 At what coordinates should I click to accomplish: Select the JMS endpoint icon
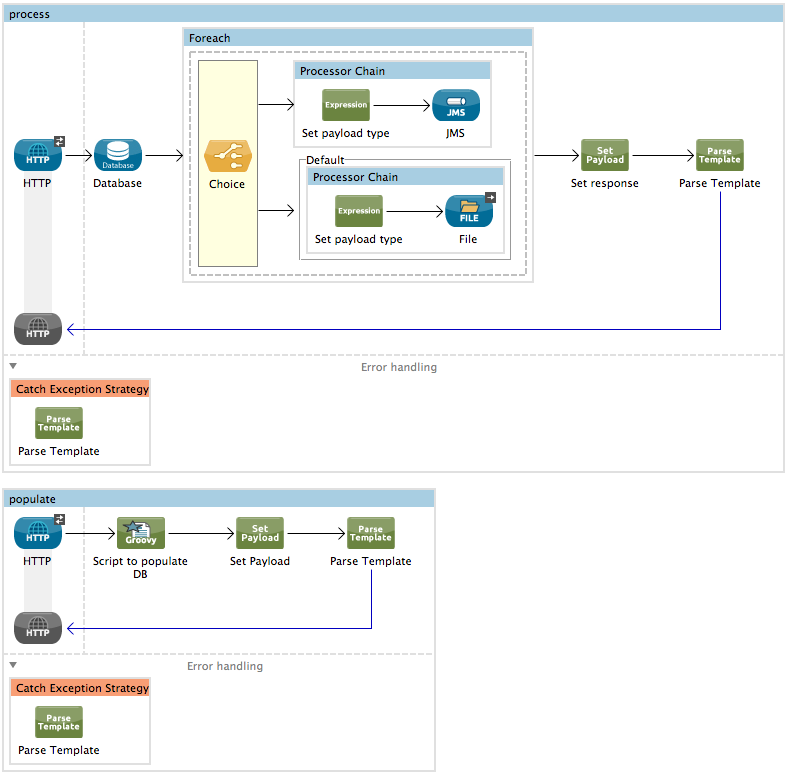click(456, 106)
